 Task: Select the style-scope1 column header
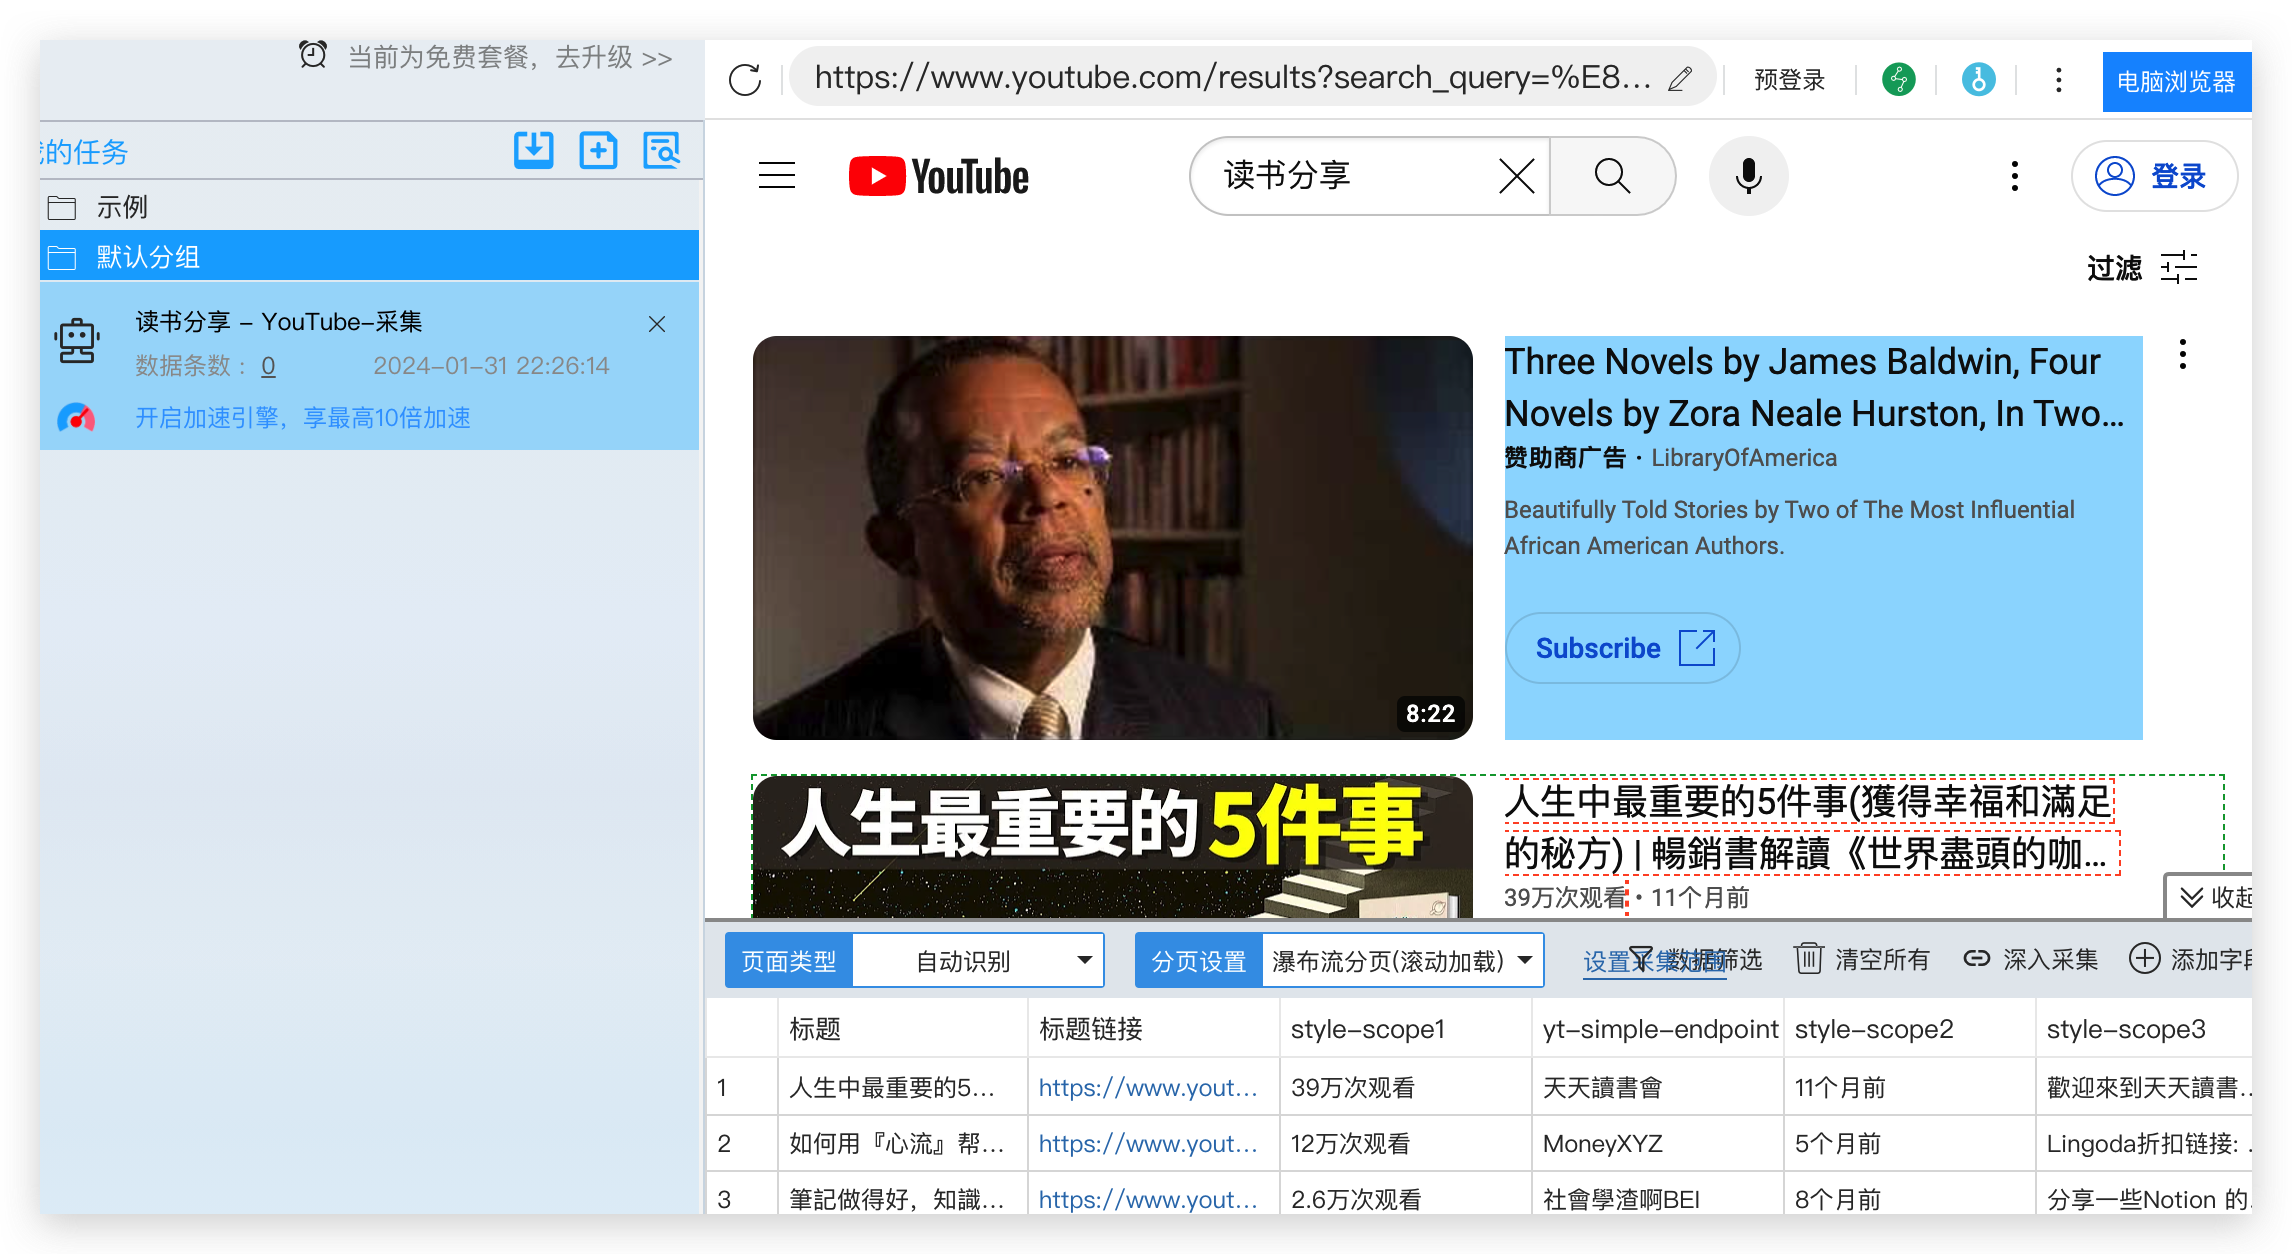[1405, 1029]
